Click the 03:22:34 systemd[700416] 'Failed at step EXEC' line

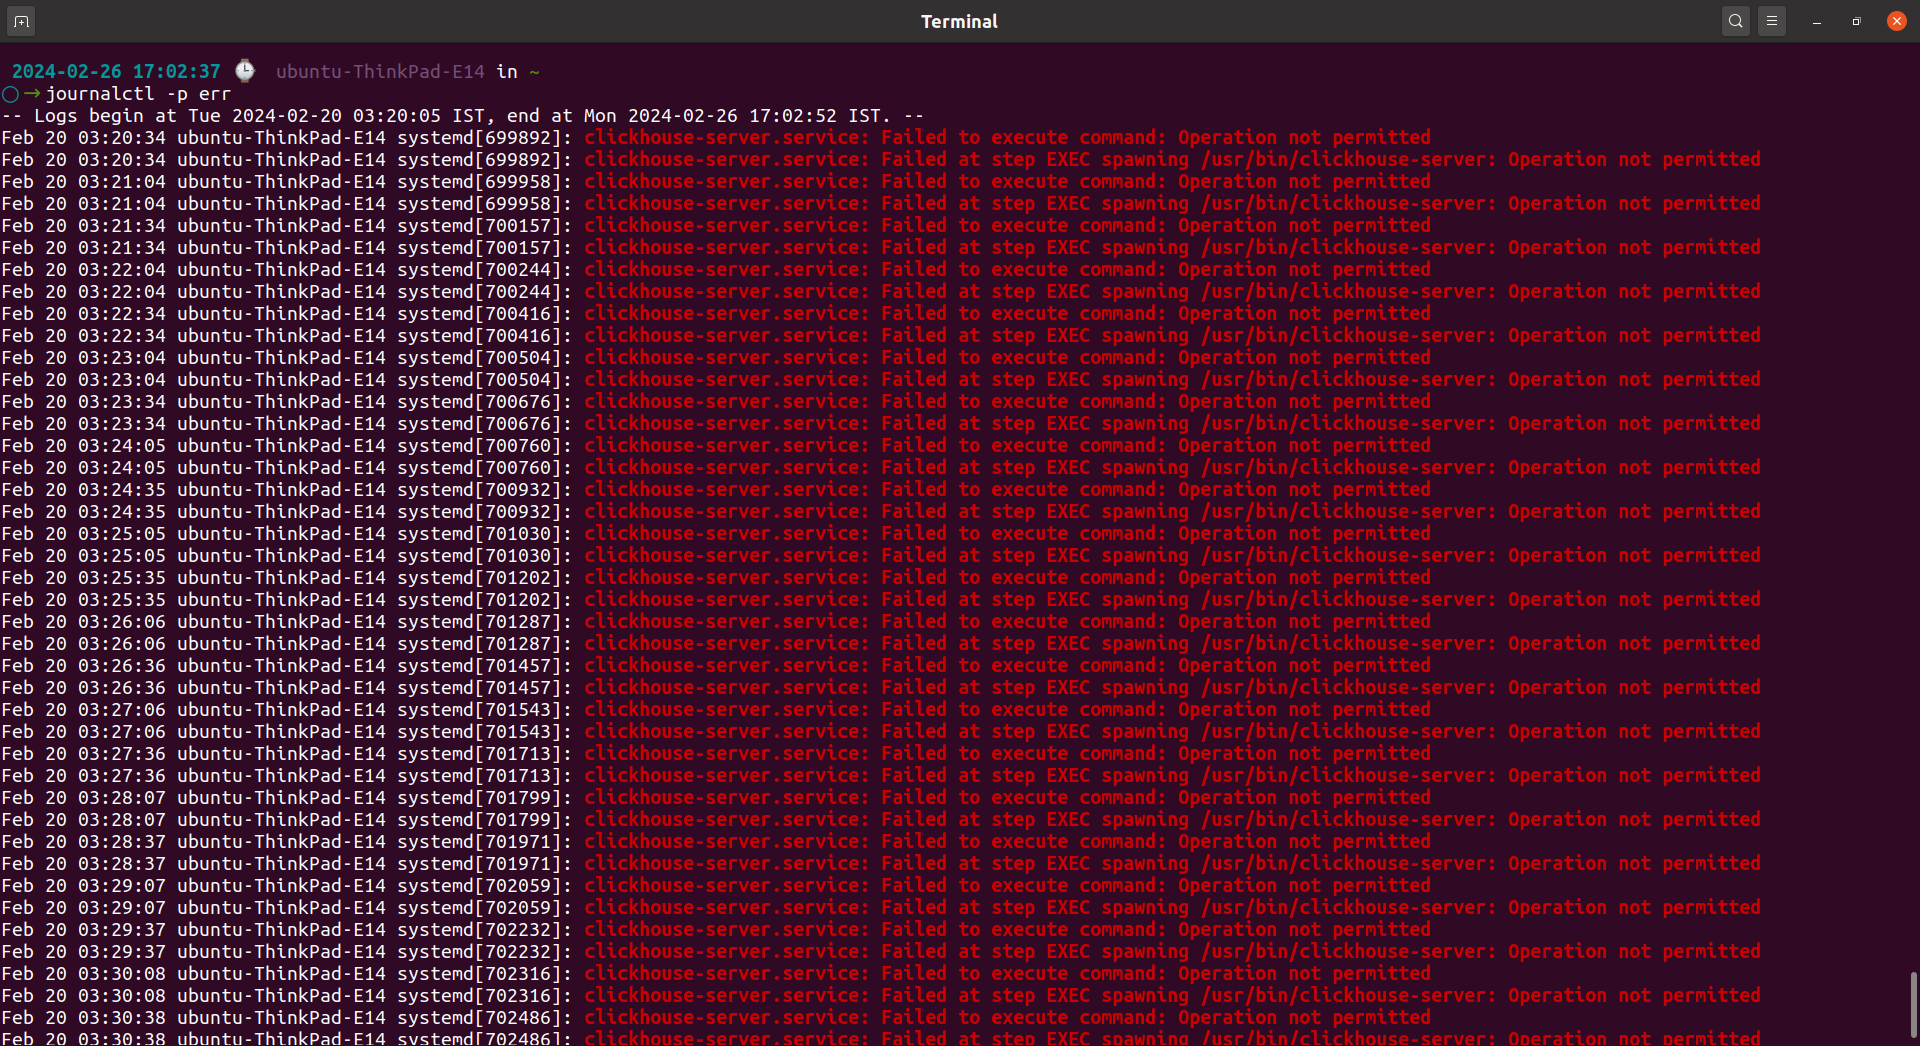(881, 336)
